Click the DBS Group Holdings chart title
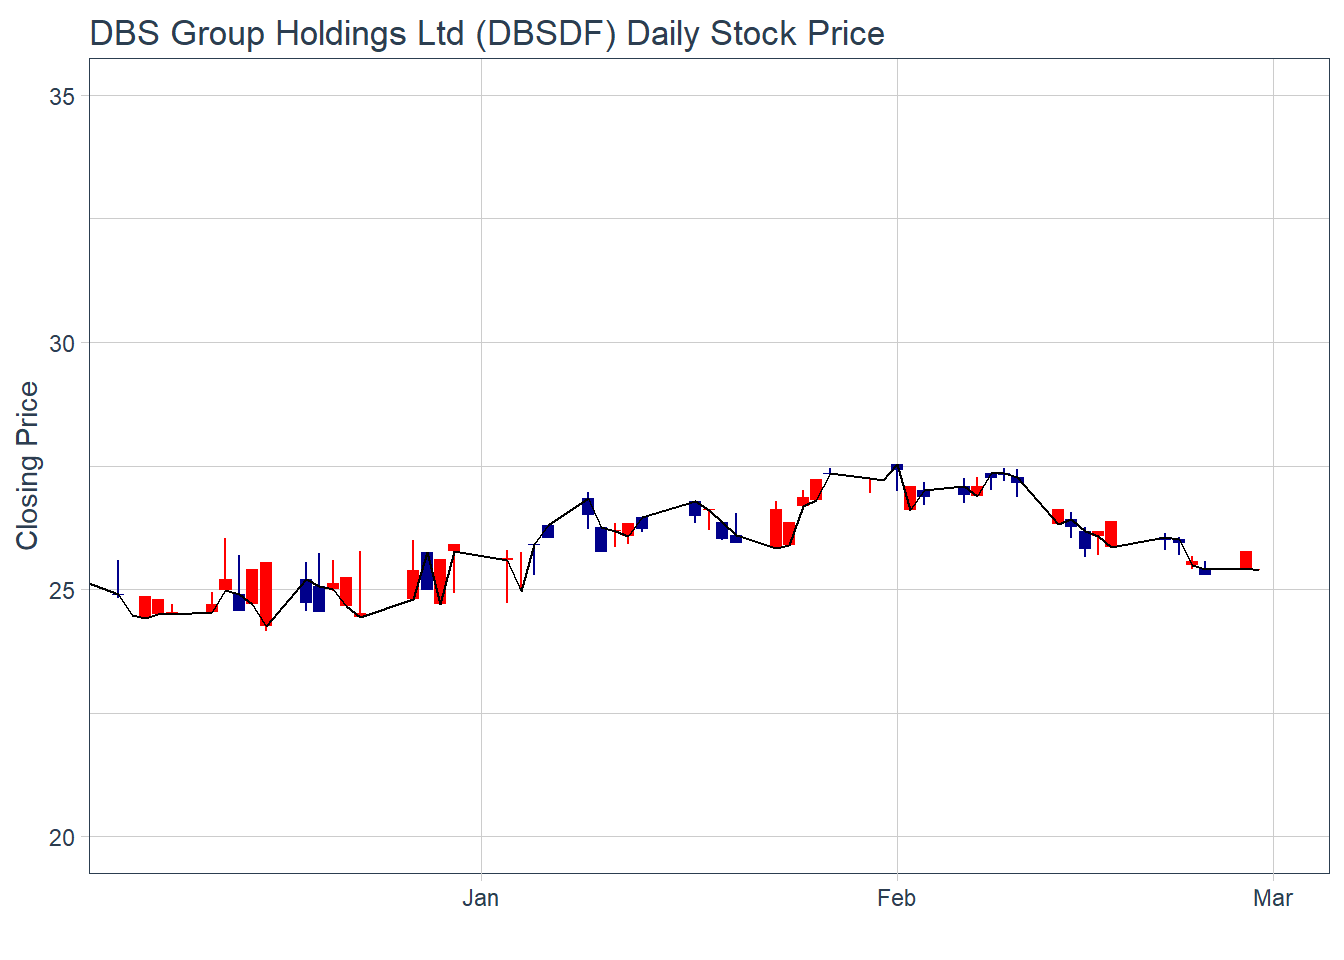 click(486, 33)
